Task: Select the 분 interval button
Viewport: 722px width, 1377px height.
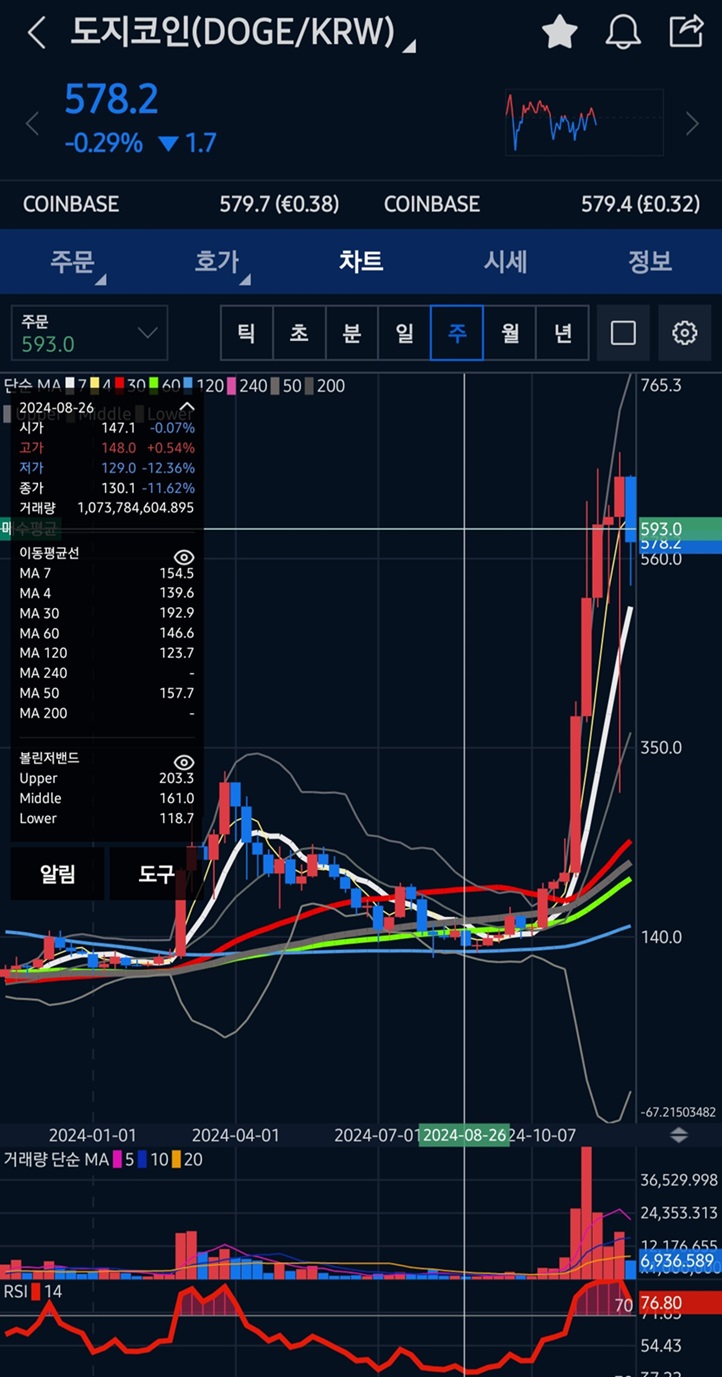Action: point(352,333)
